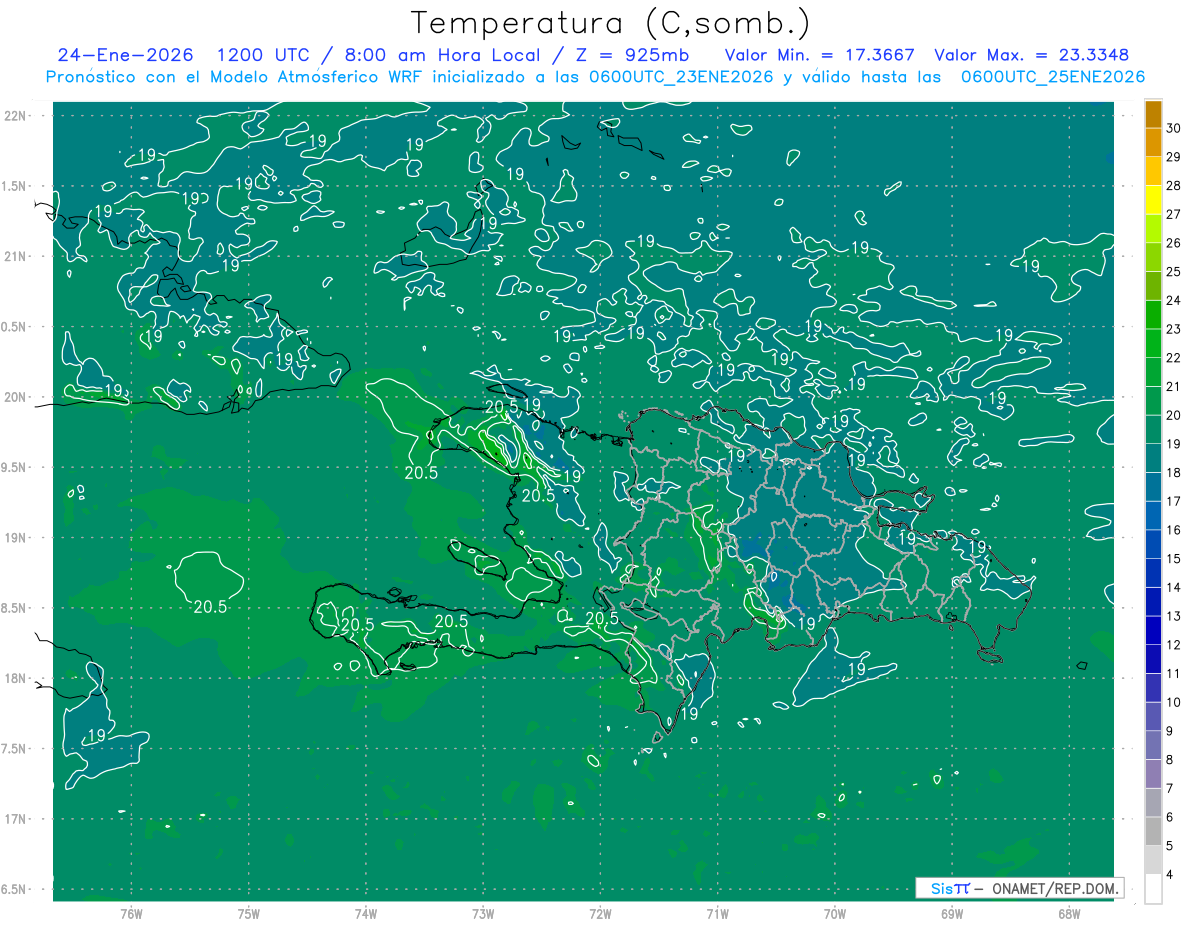The image size is (1200, 927).
Task: Click the yellow color scale segment between 27 and 28
Action: [x=1154, y=200]
